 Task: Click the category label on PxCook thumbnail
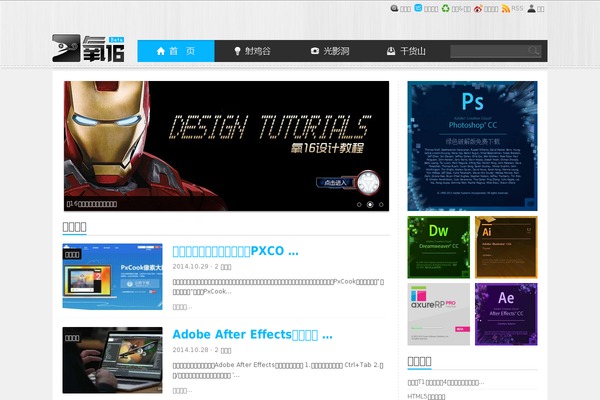(x=72, y=255)
